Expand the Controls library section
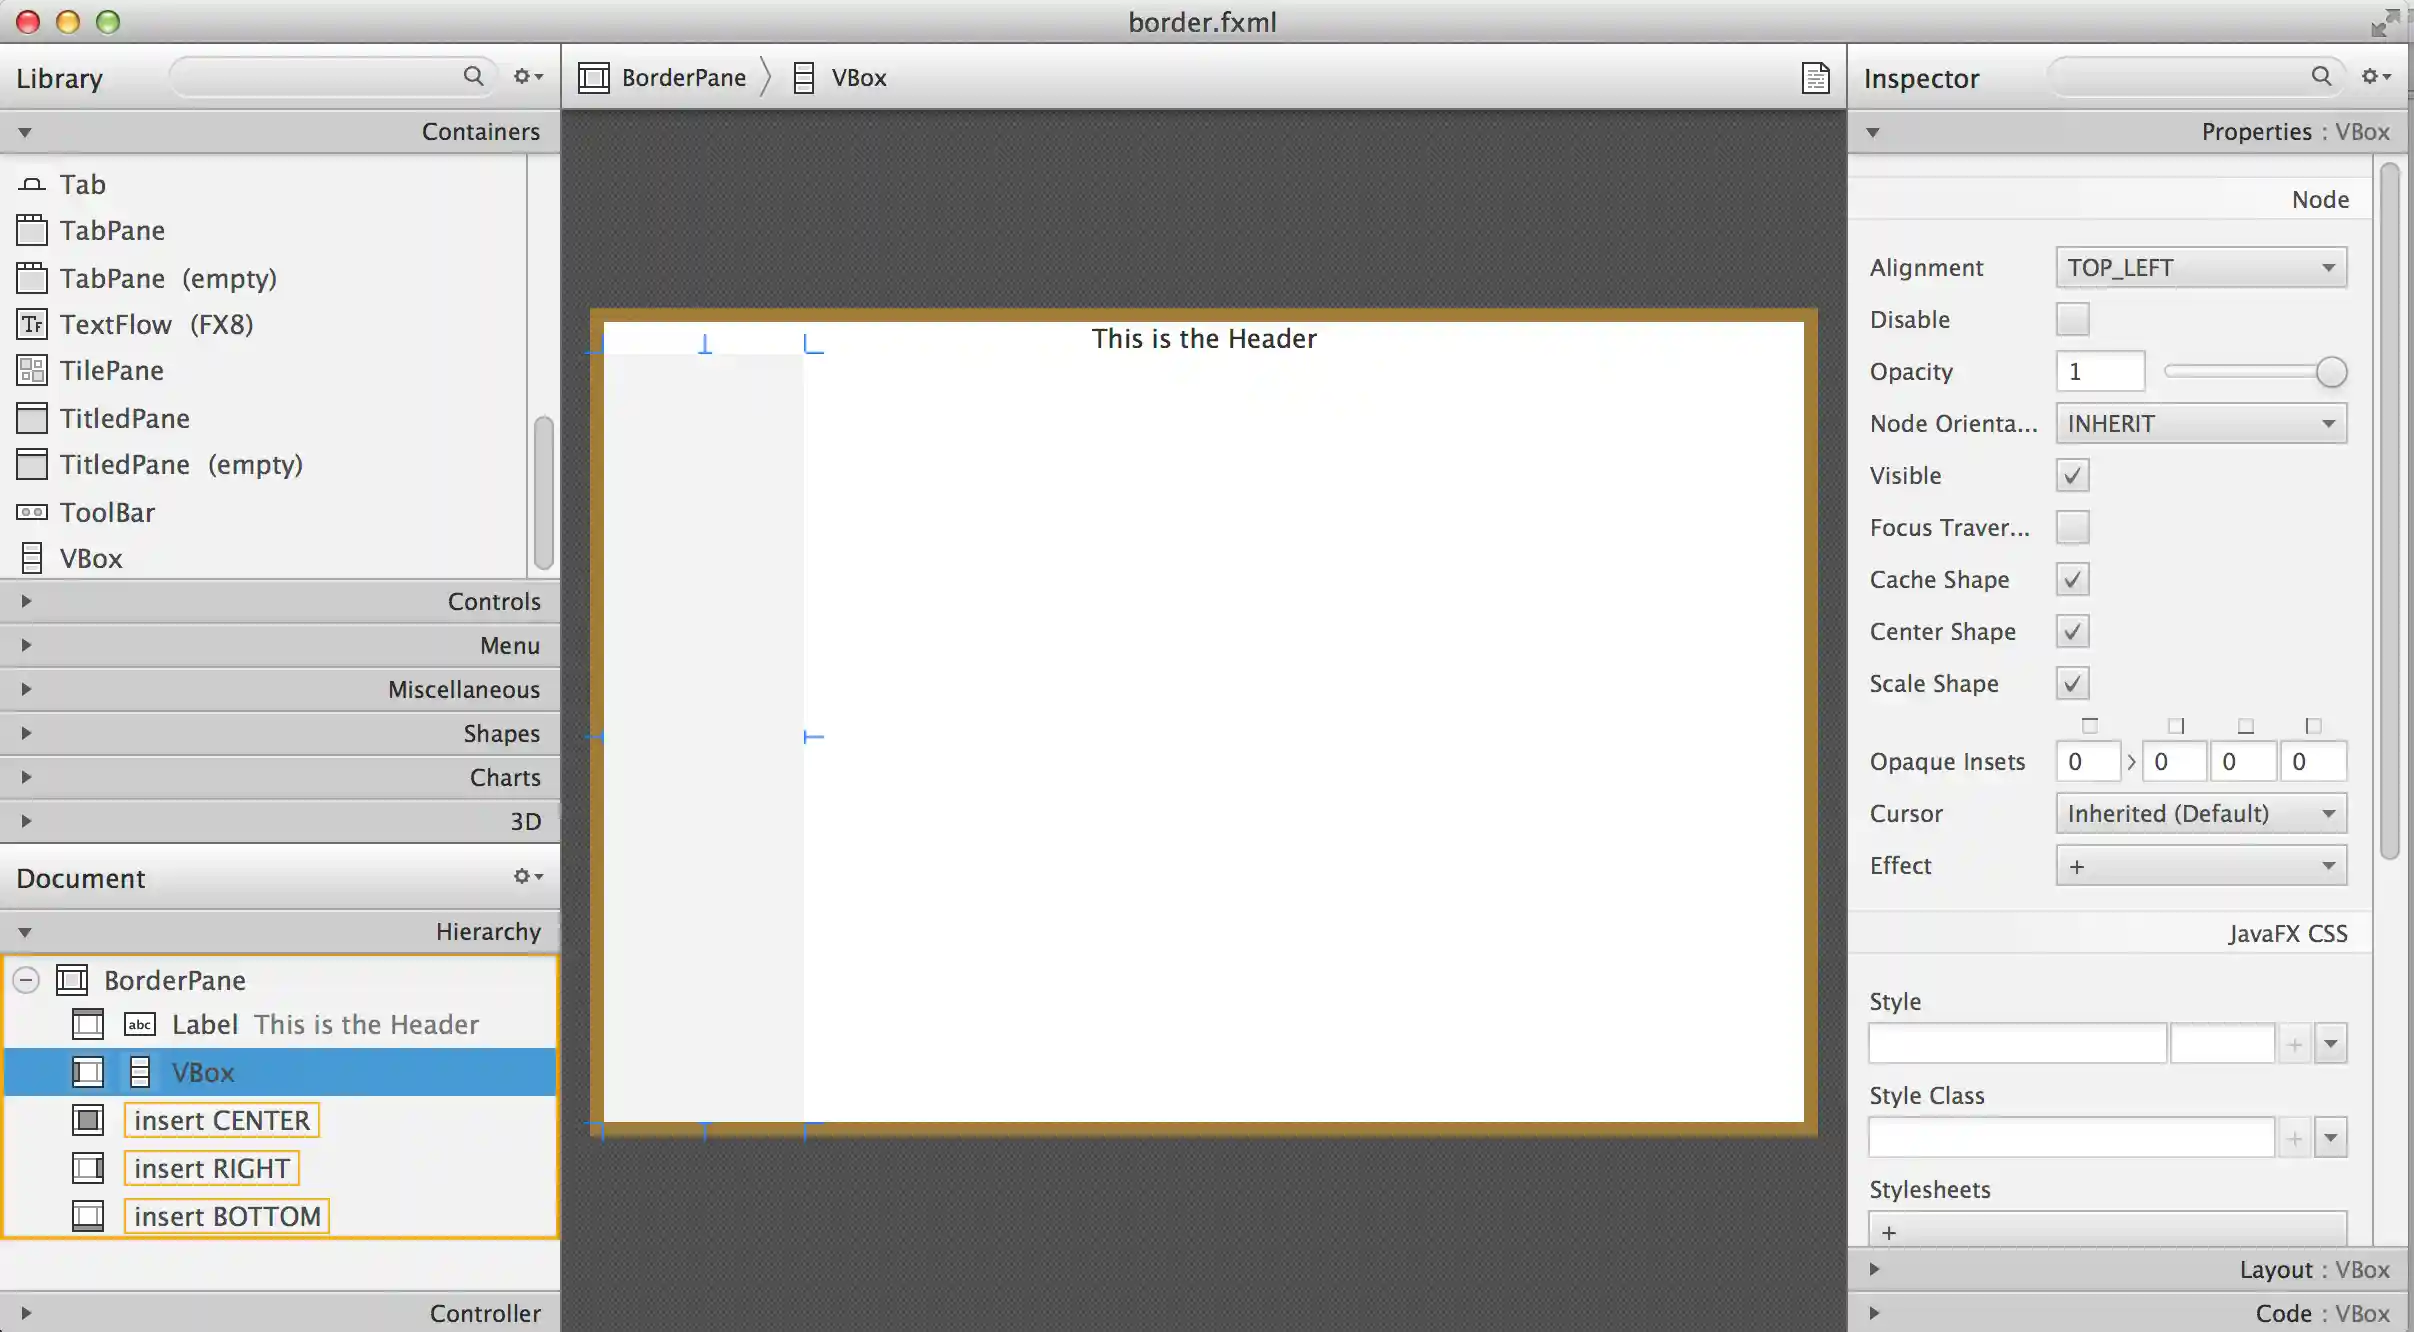 [x=280, y=601]
